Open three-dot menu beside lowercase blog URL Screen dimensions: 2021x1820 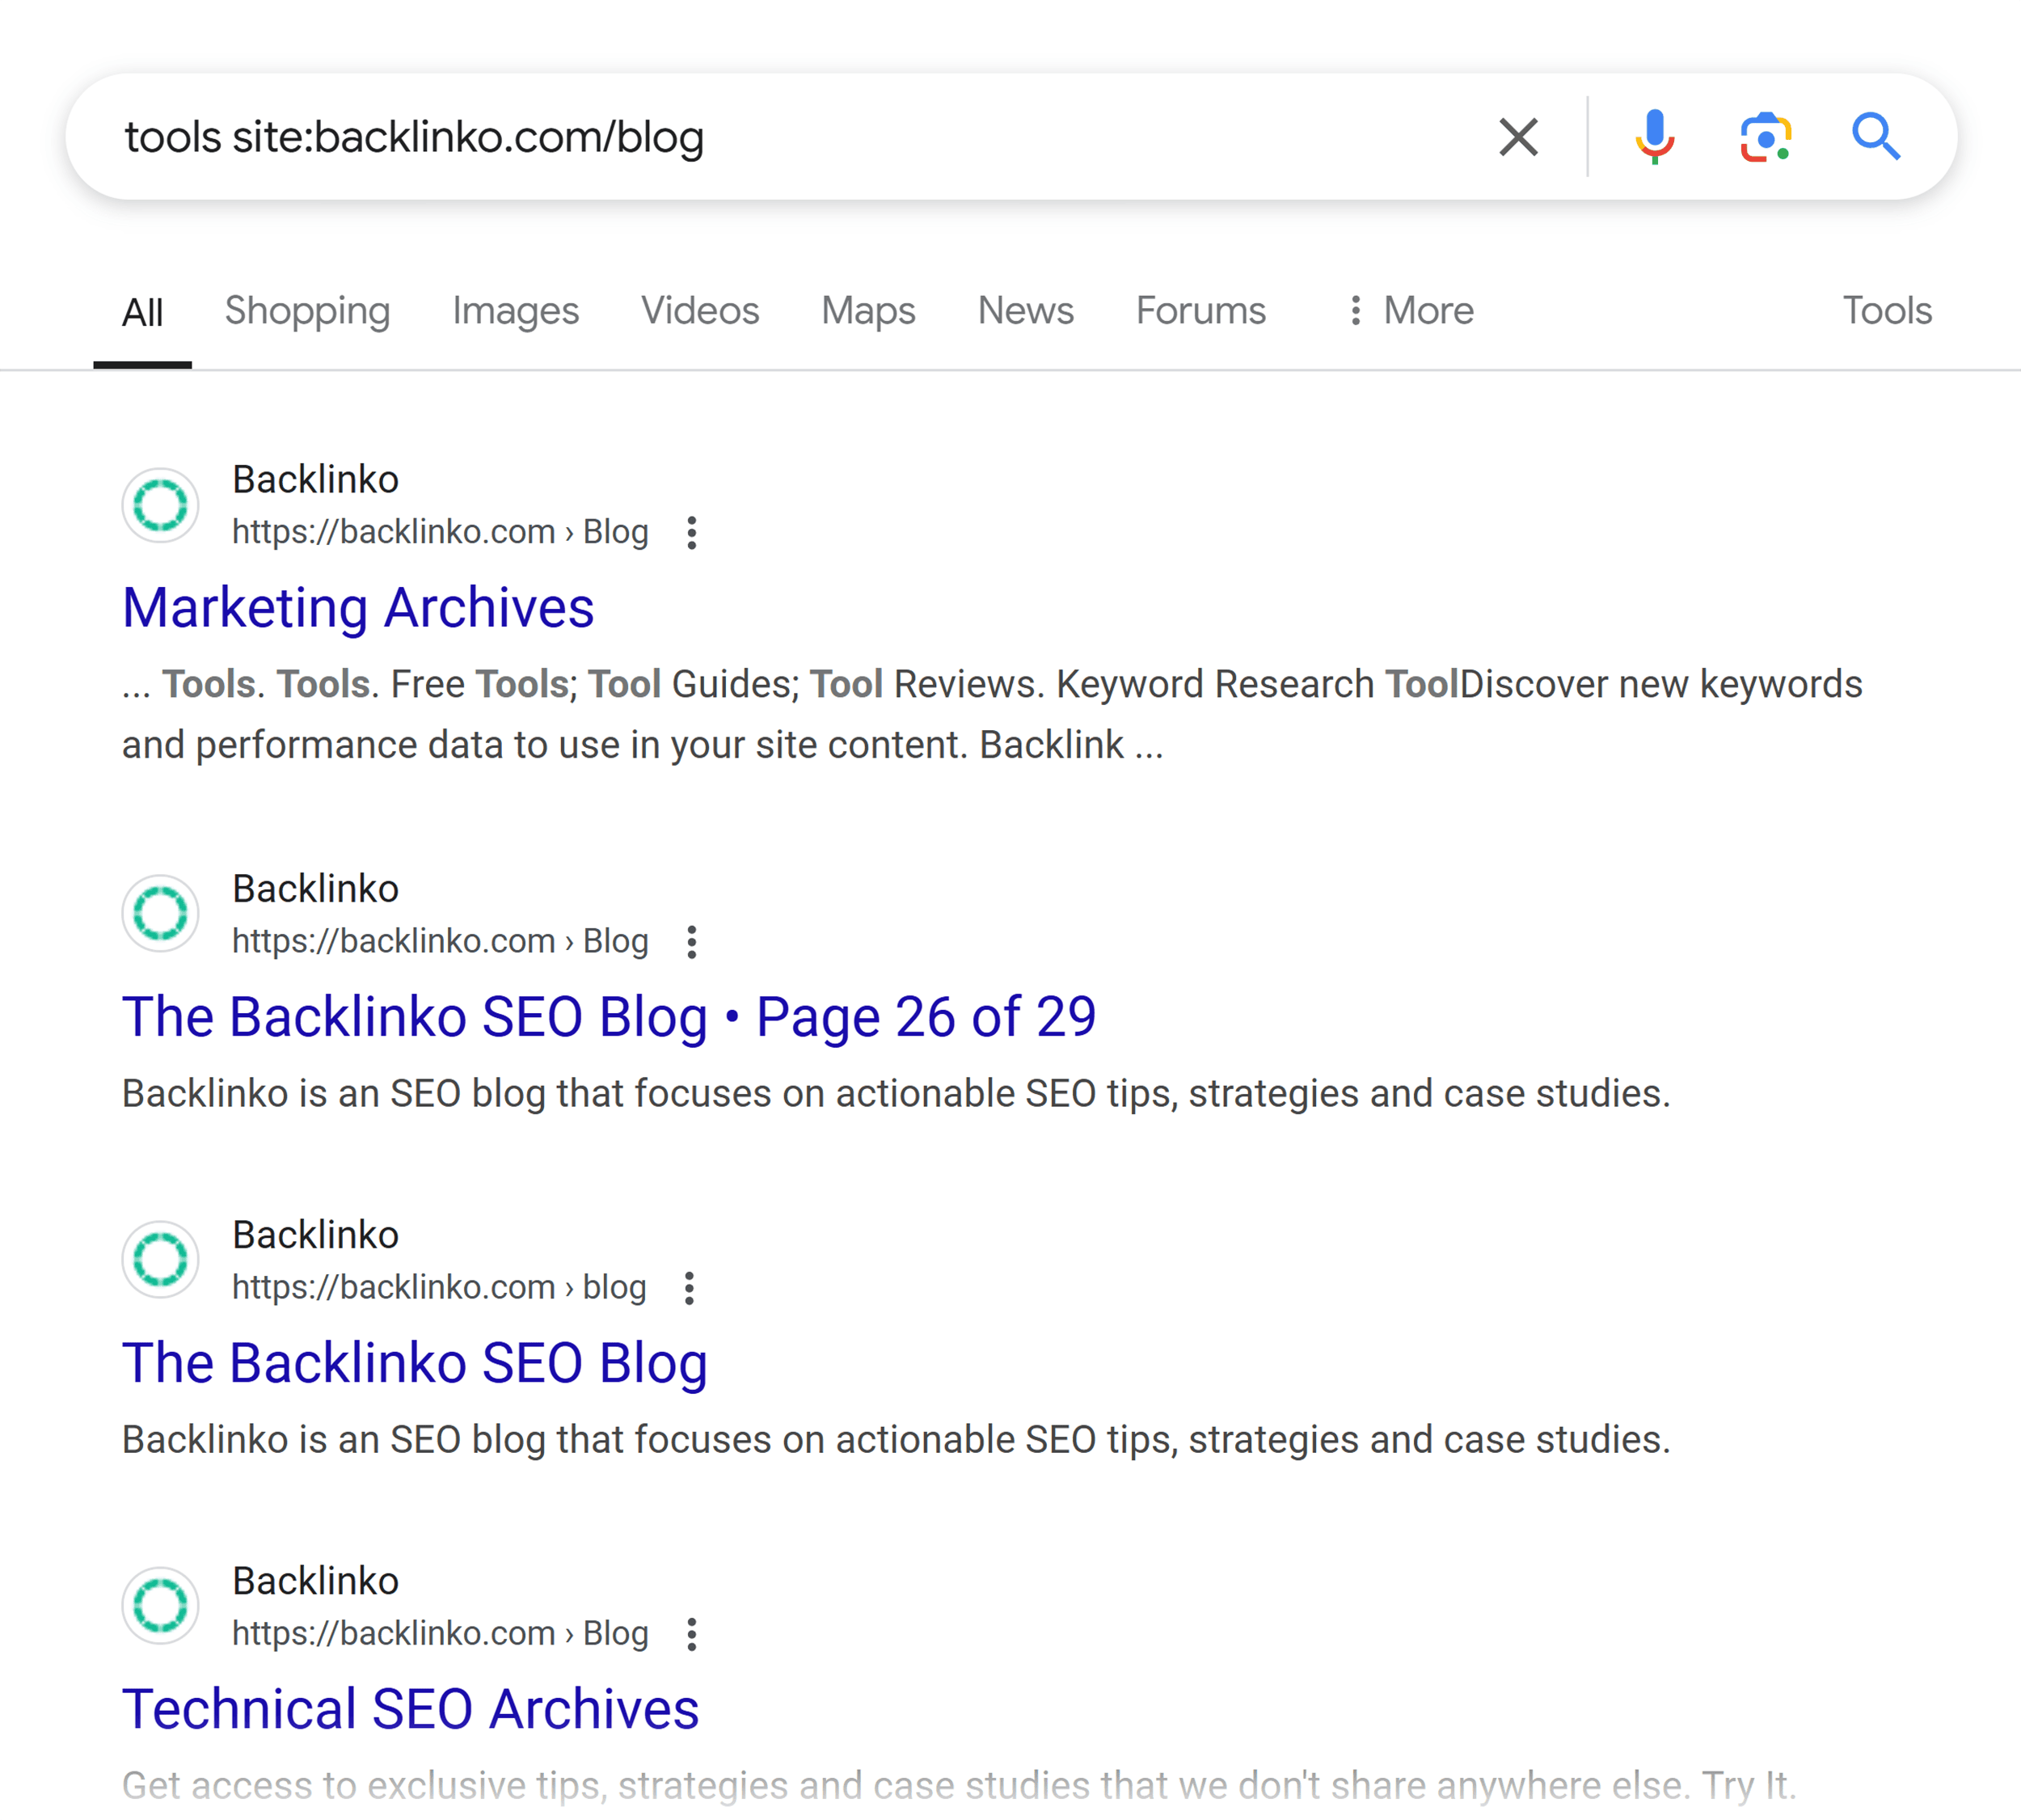[x=689, y=1288]
